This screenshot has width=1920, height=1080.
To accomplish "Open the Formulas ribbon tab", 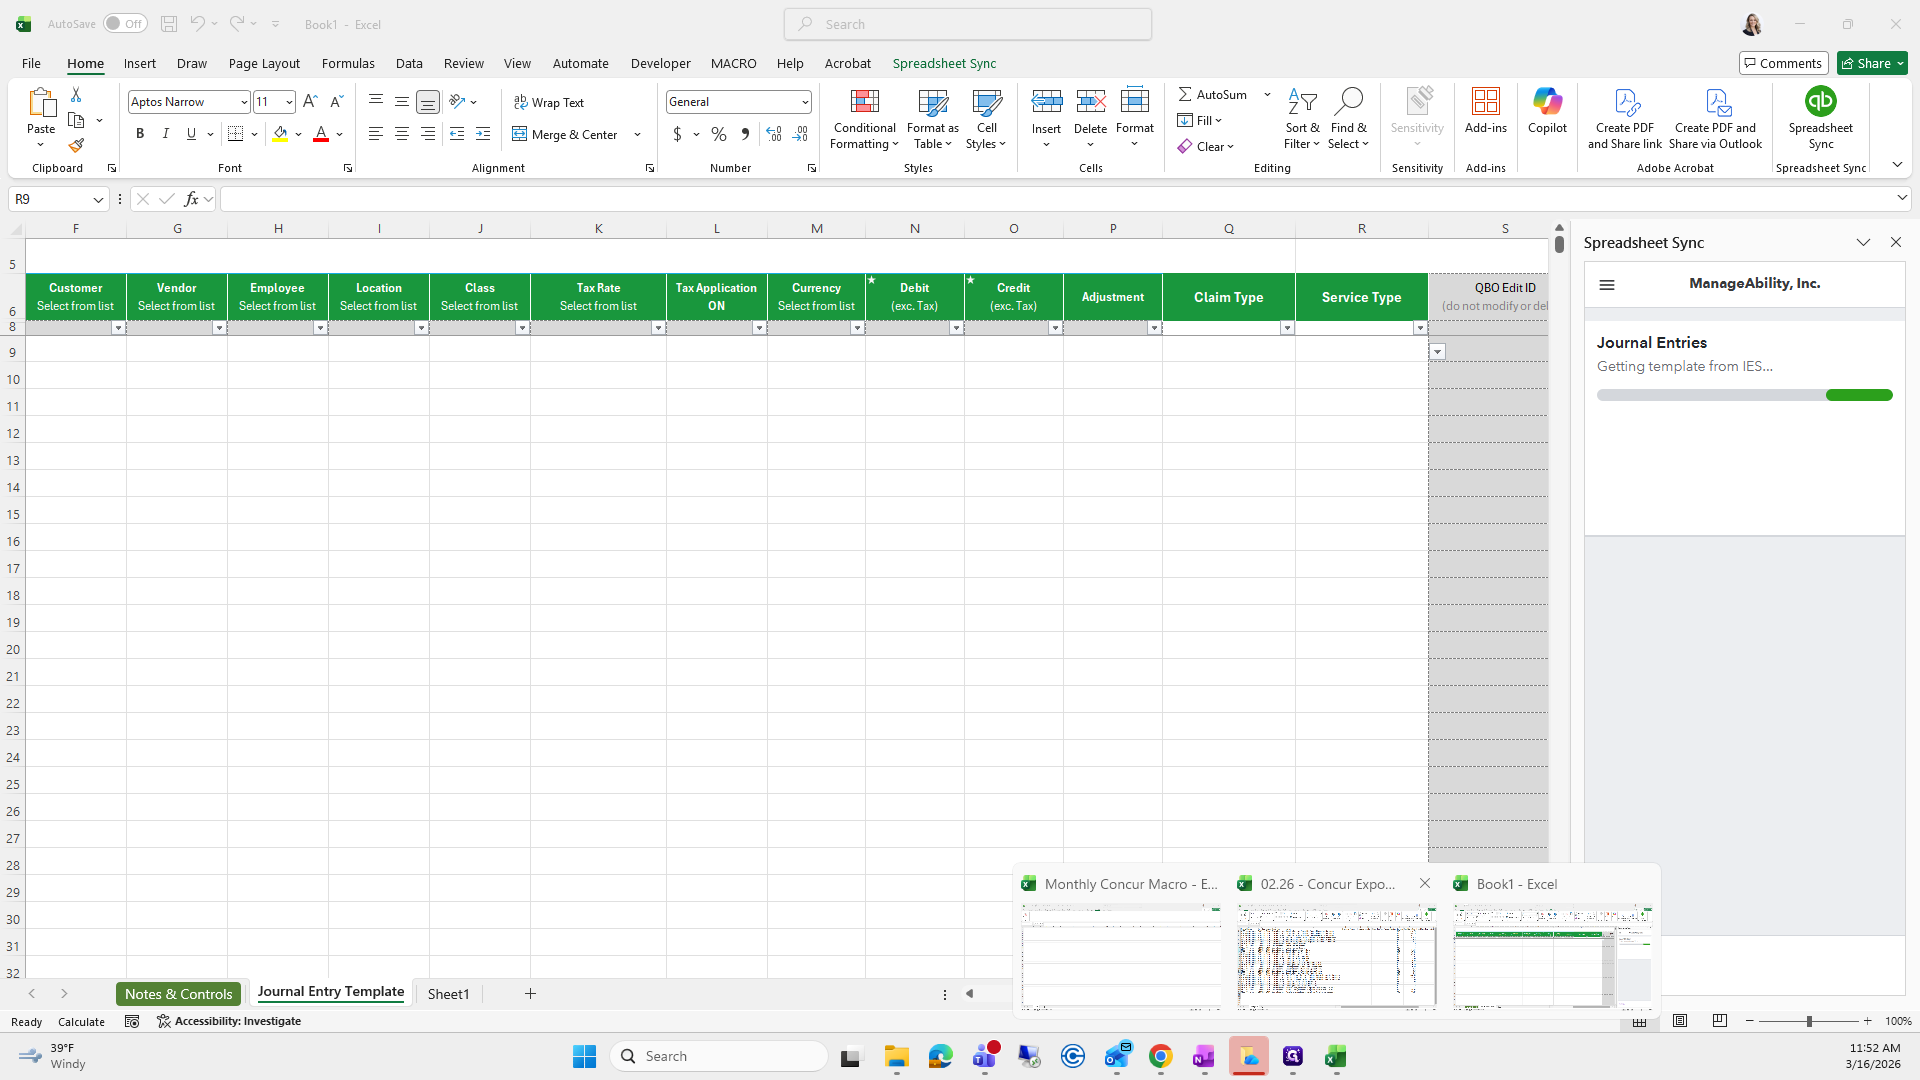I will 348,63.
